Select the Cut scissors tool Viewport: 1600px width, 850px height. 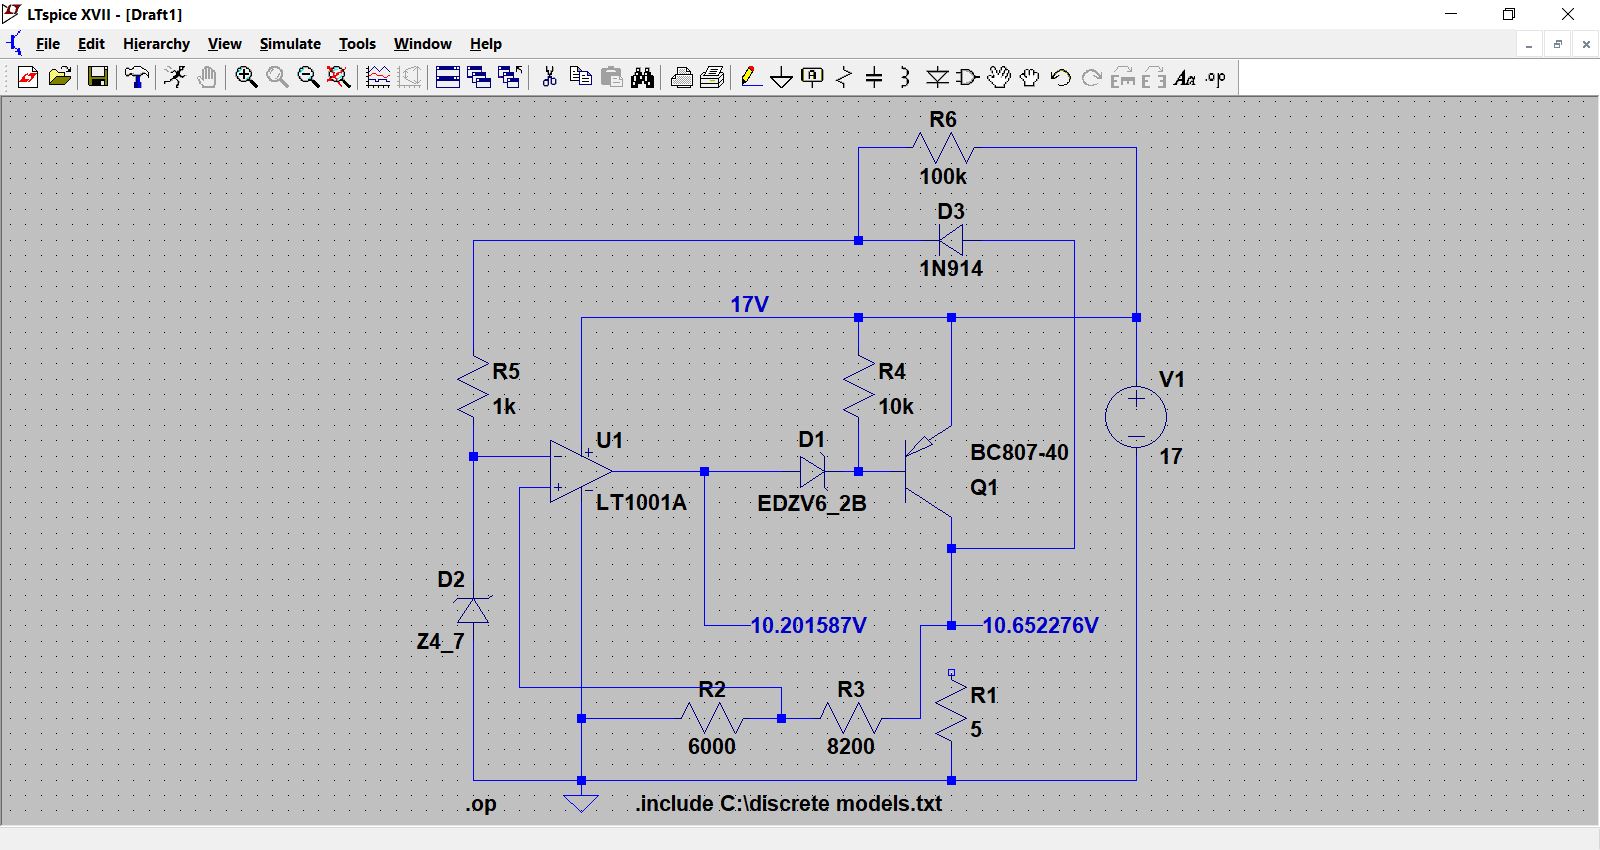(x=549, y=77)
